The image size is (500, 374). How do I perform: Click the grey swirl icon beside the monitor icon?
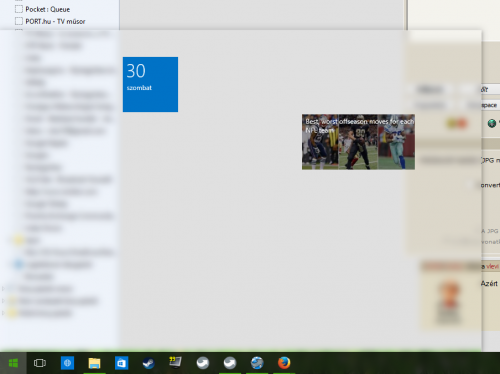[x=203, y=363]
